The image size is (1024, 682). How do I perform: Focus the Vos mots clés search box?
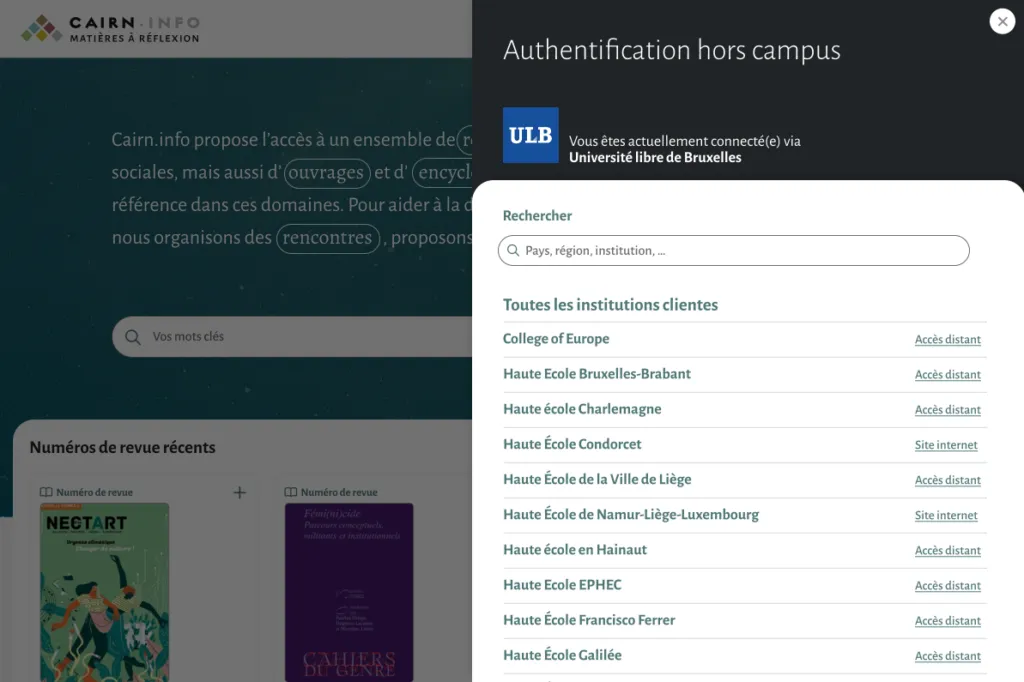pyautogui.click(x=300, y=337)
